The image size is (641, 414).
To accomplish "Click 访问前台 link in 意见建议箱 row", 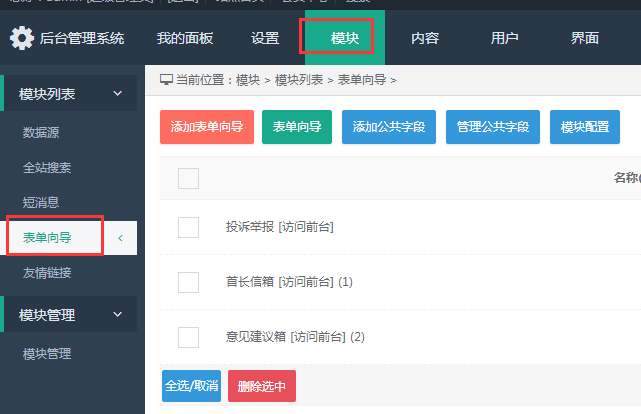I will tap(318, 337).
